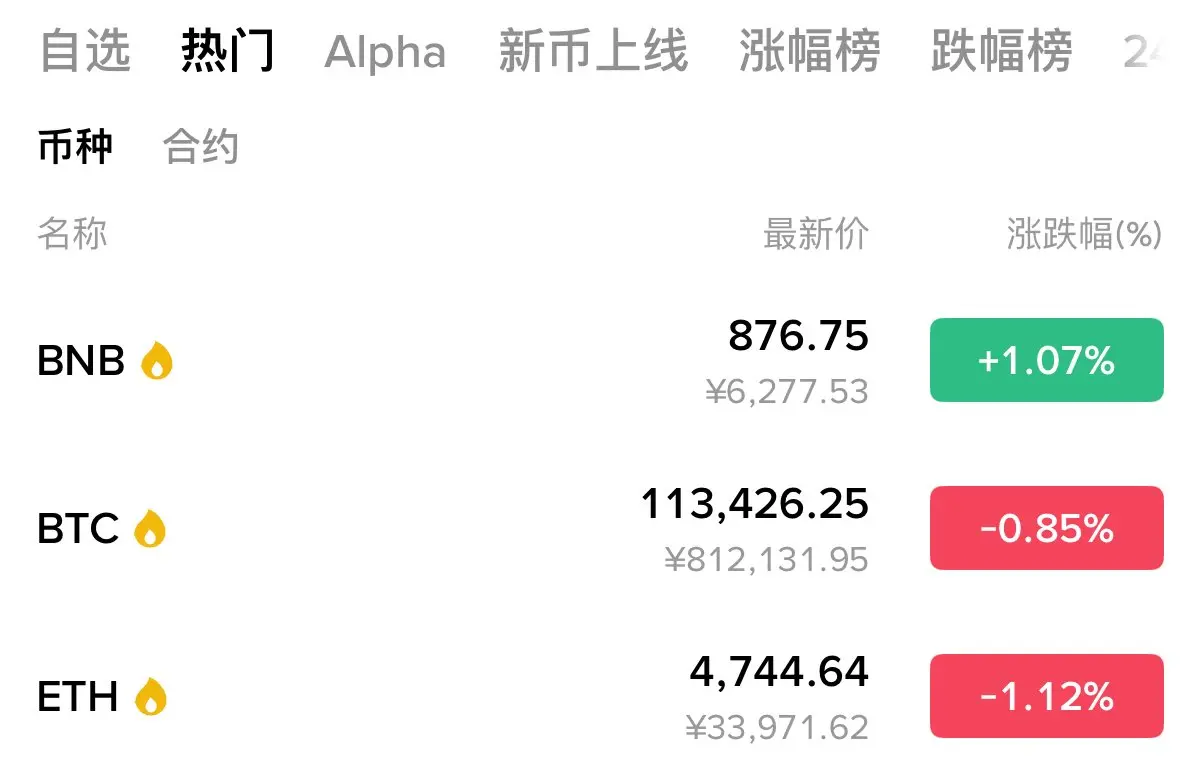Viewport: 1198px width, 766px height.
Task: Open the 新币上线 tab
Action: [594, 51]
